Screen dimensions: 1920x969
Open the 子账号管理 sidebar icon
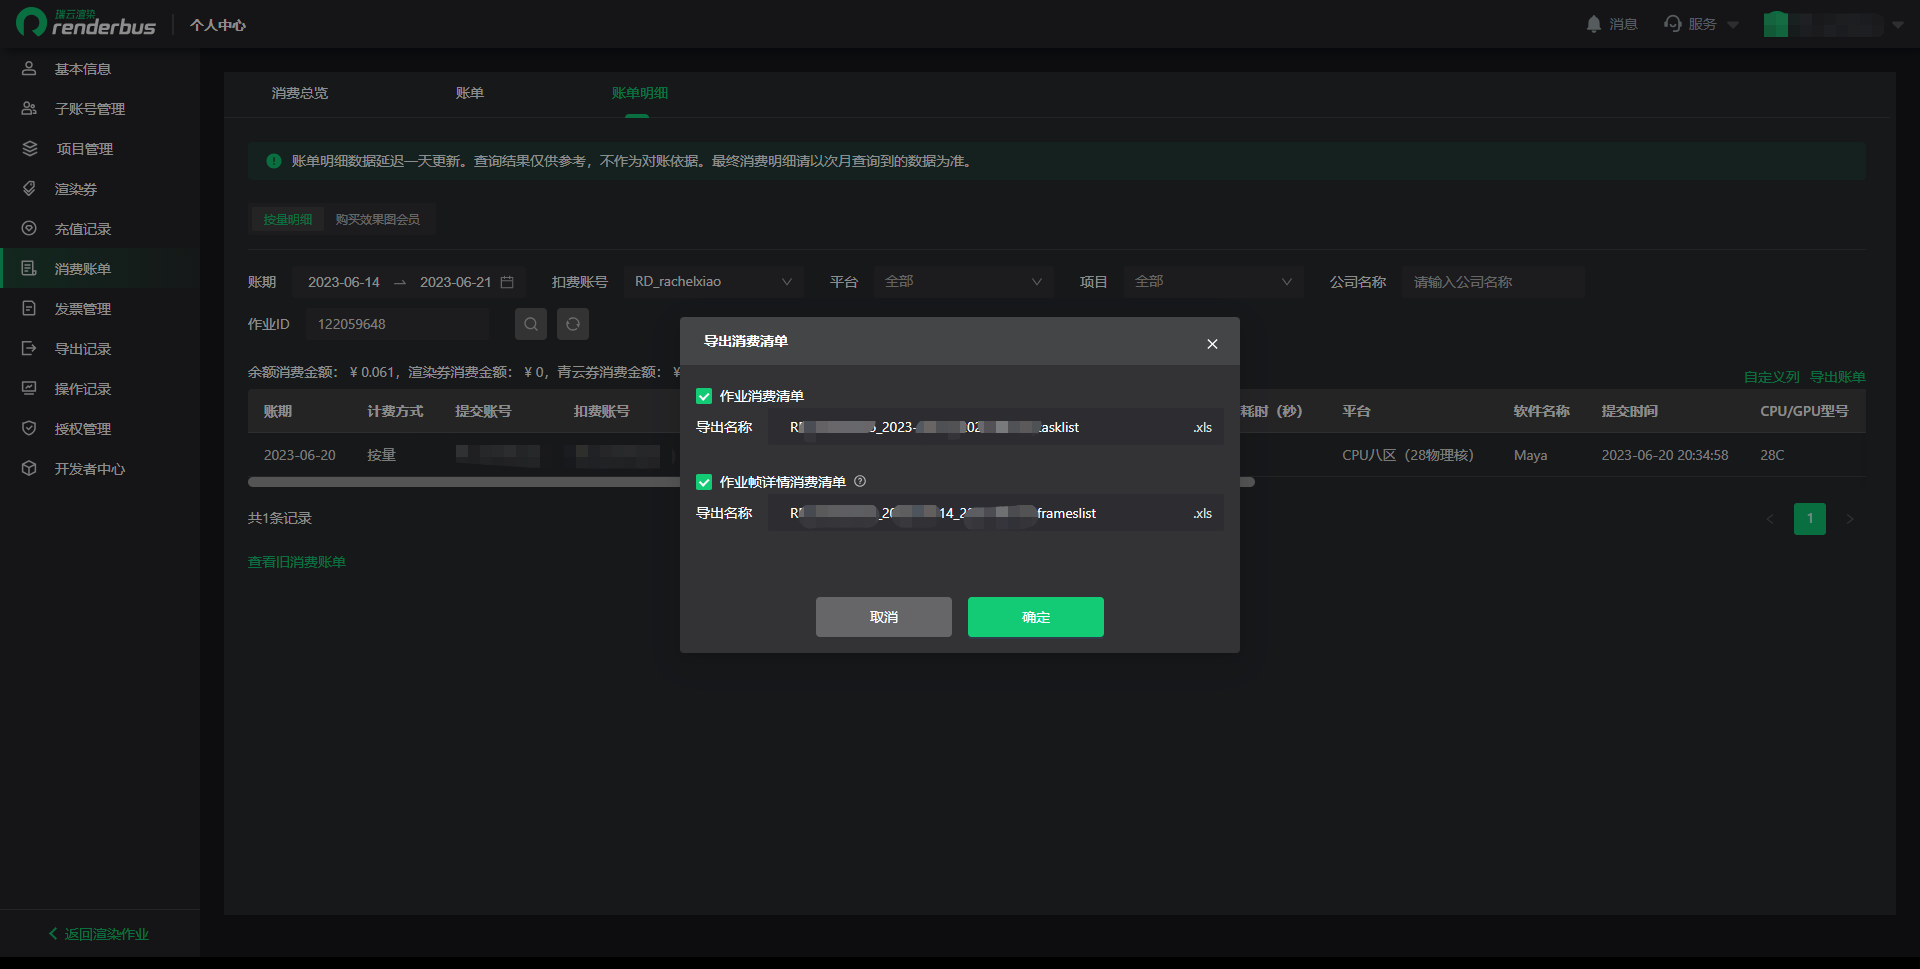(29, 109)
